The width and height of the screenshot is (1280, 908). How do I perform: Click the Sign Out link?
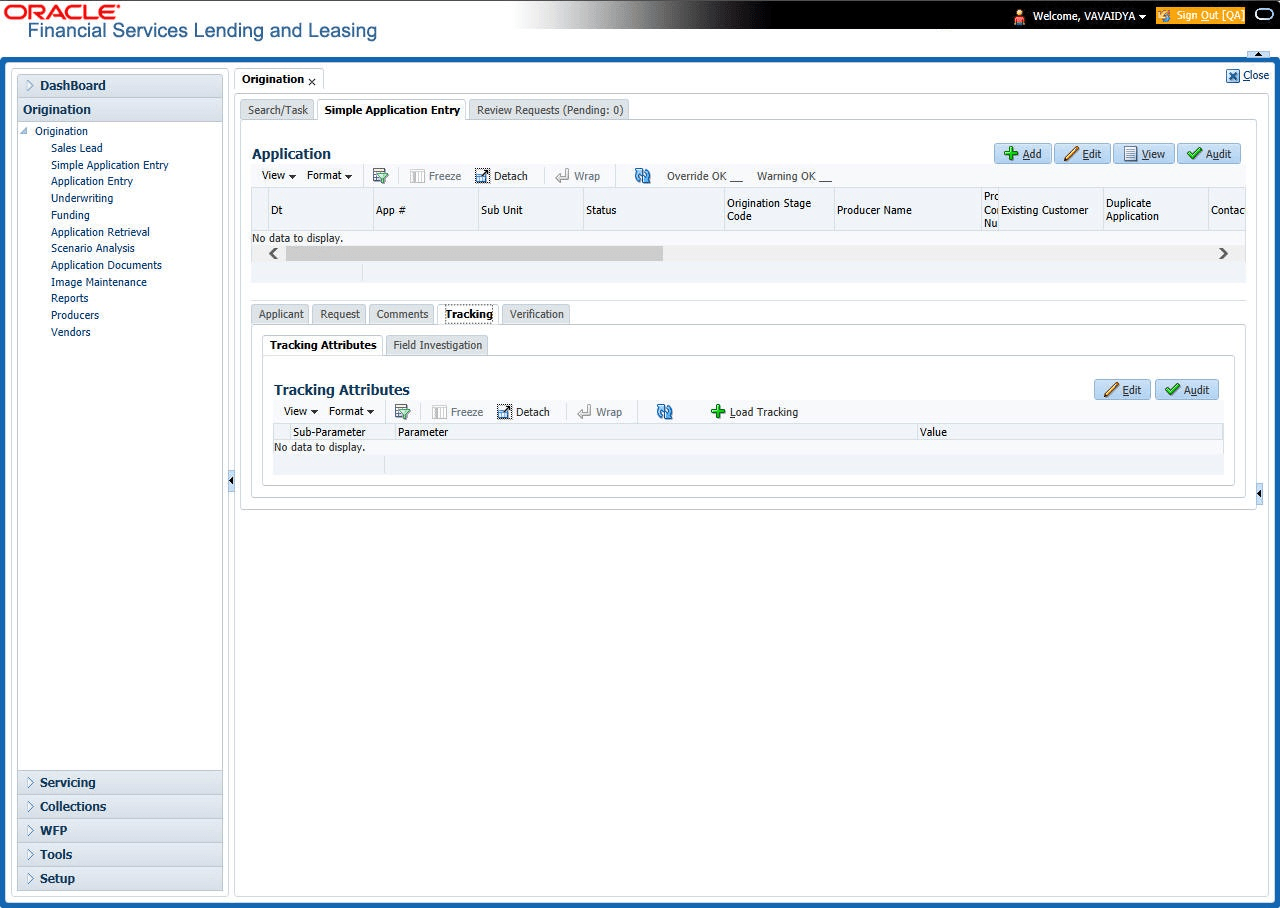[x=1200, y=16]
